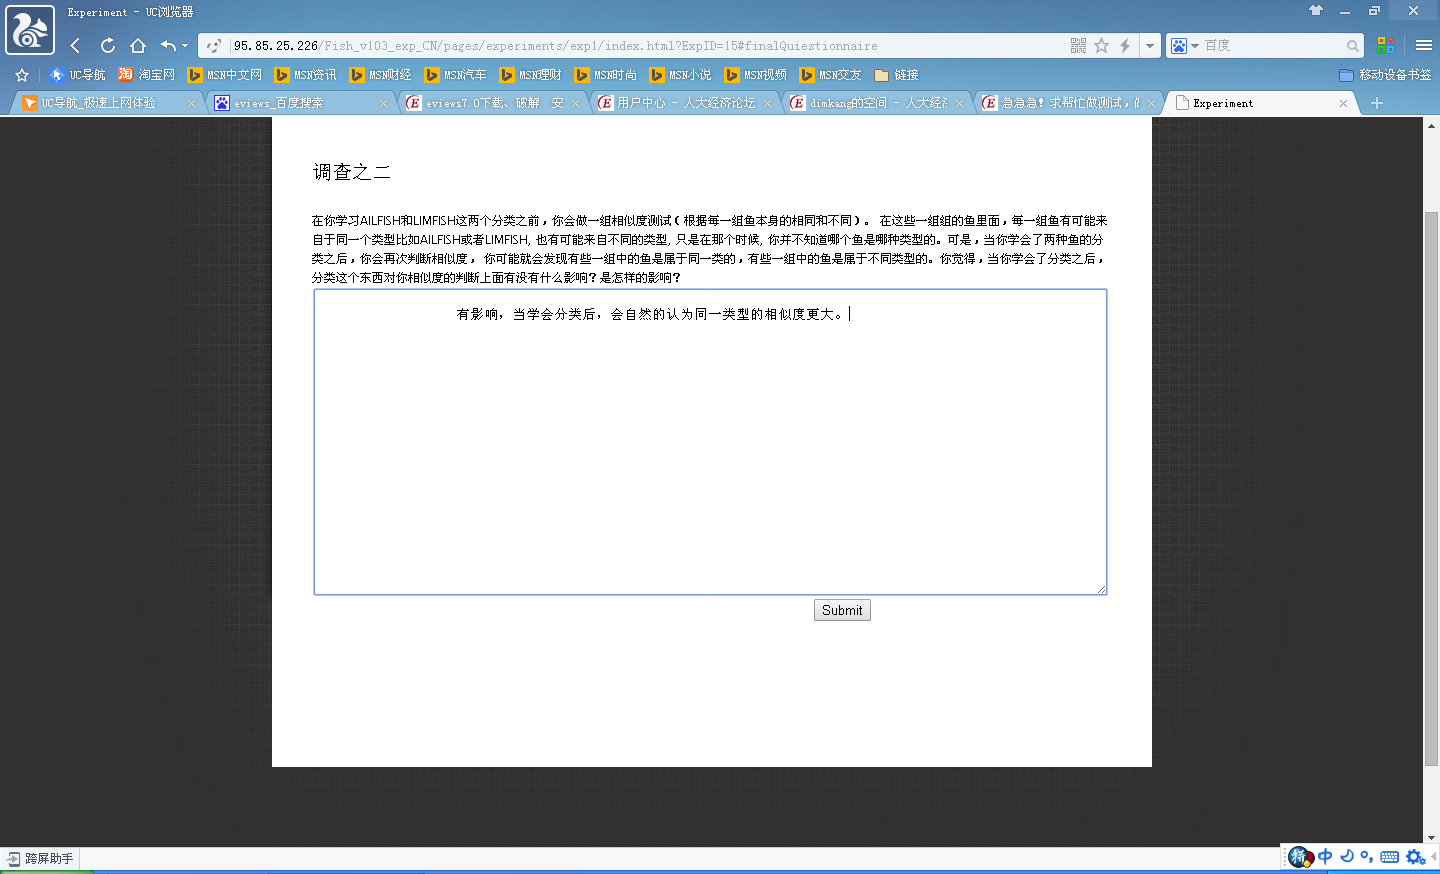The width and height of the screenshot is (1440, 874).
Task: Open the browser main menu
Action: coord(1424,45)
